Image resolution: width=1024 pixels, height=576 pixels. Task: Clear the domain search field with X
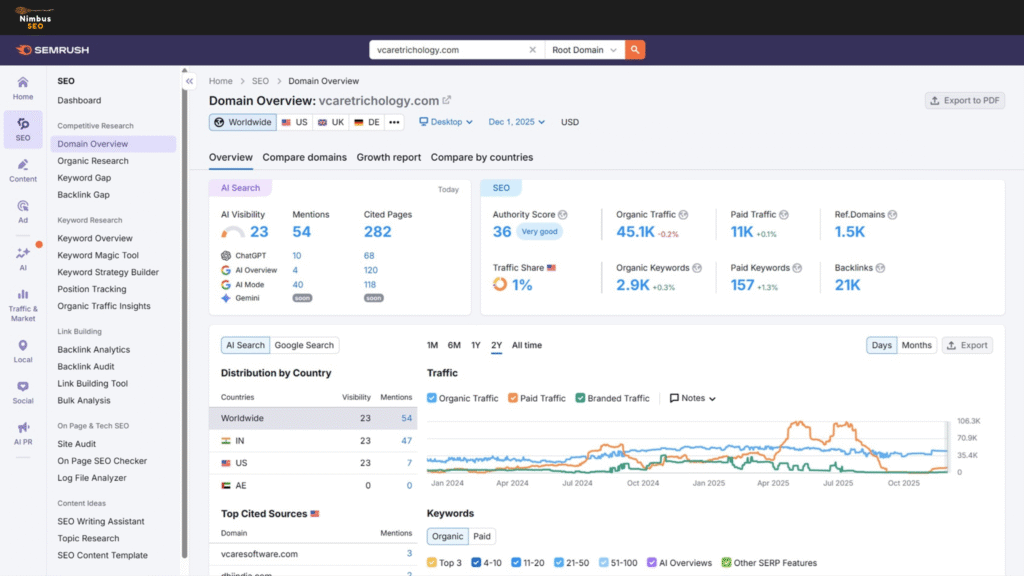(532, 50)
